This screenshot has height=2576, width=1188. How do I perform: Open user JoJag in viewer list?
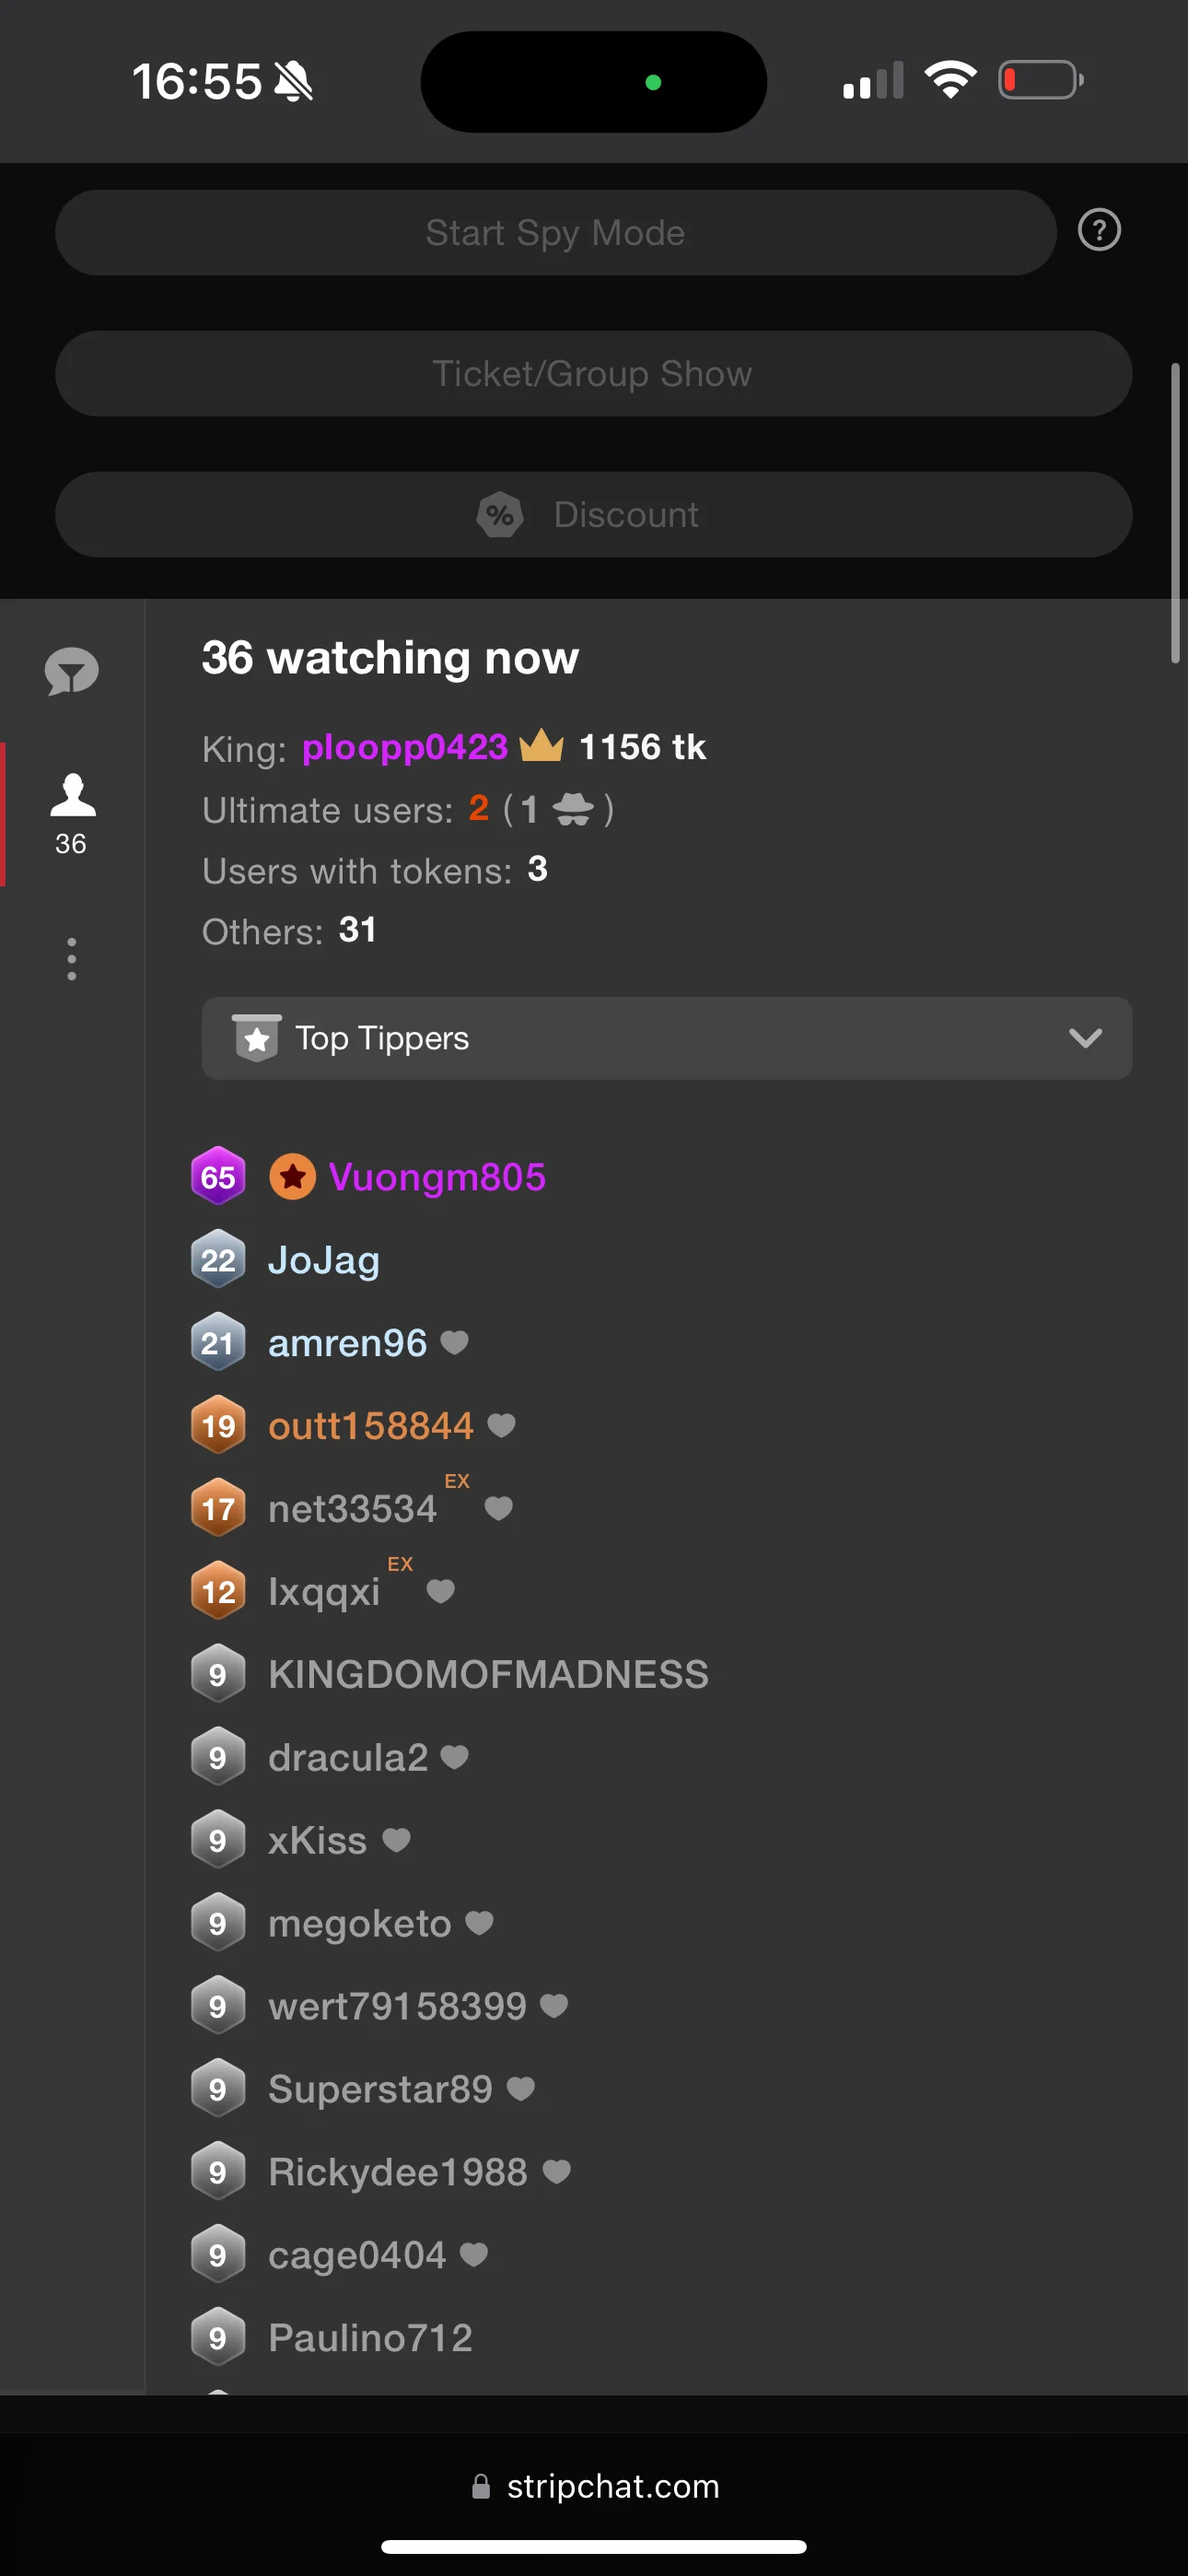(x=324, y=1260)
